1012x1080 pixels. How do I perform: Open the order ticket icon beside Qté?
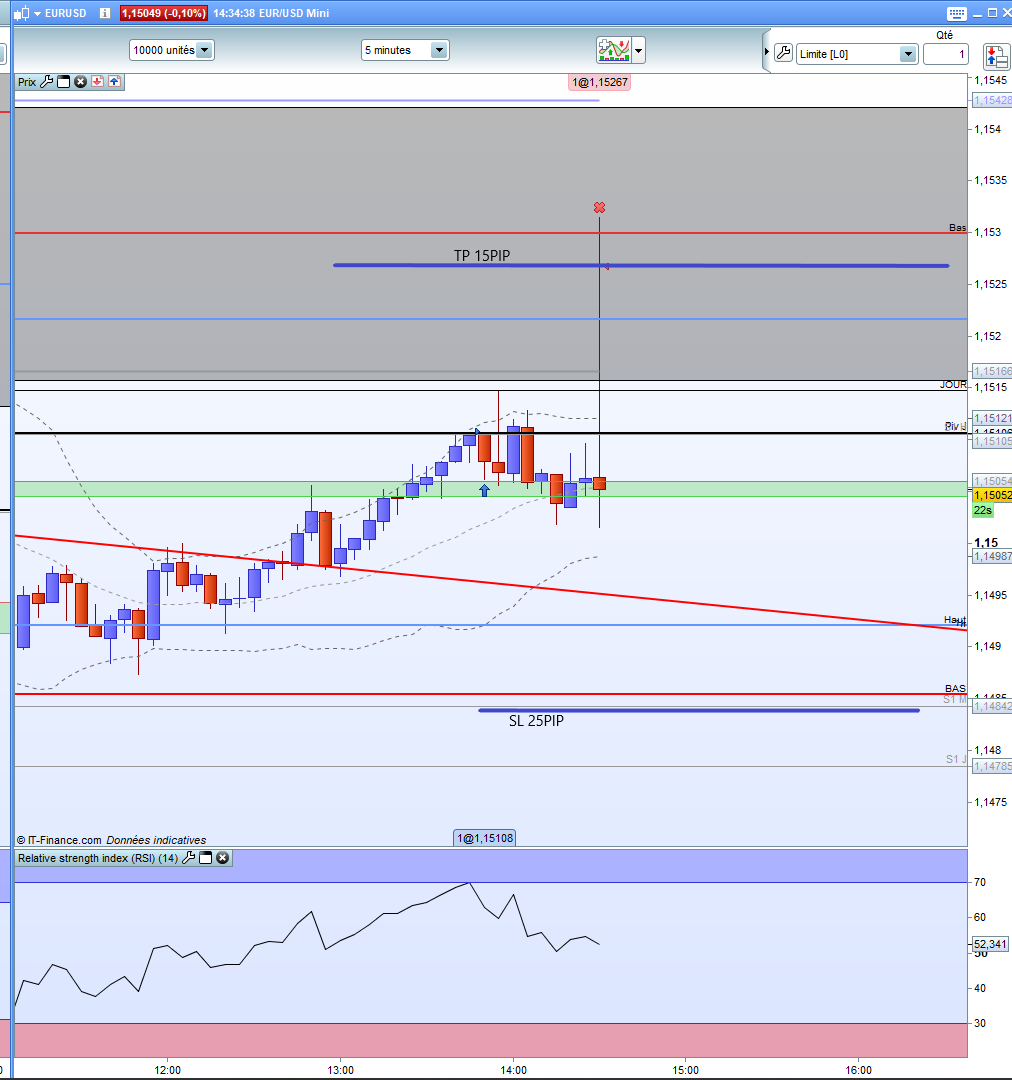click(x=996, y=56)
